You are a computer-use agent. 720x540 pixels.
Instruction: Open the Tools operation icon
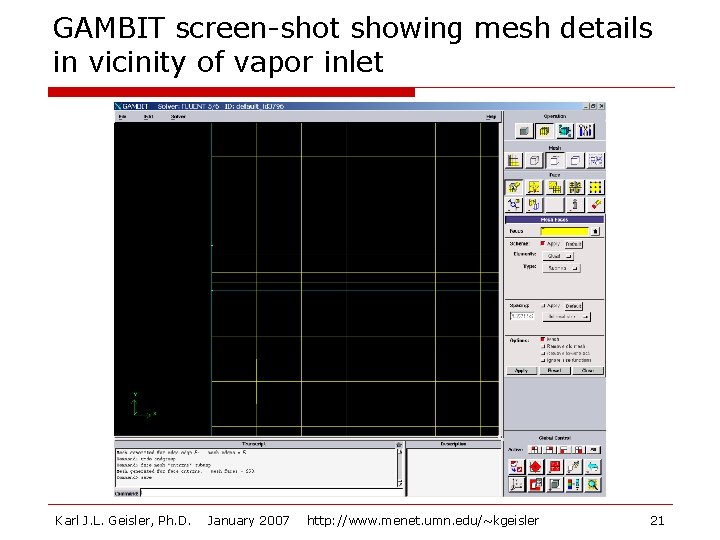[585, 131]
